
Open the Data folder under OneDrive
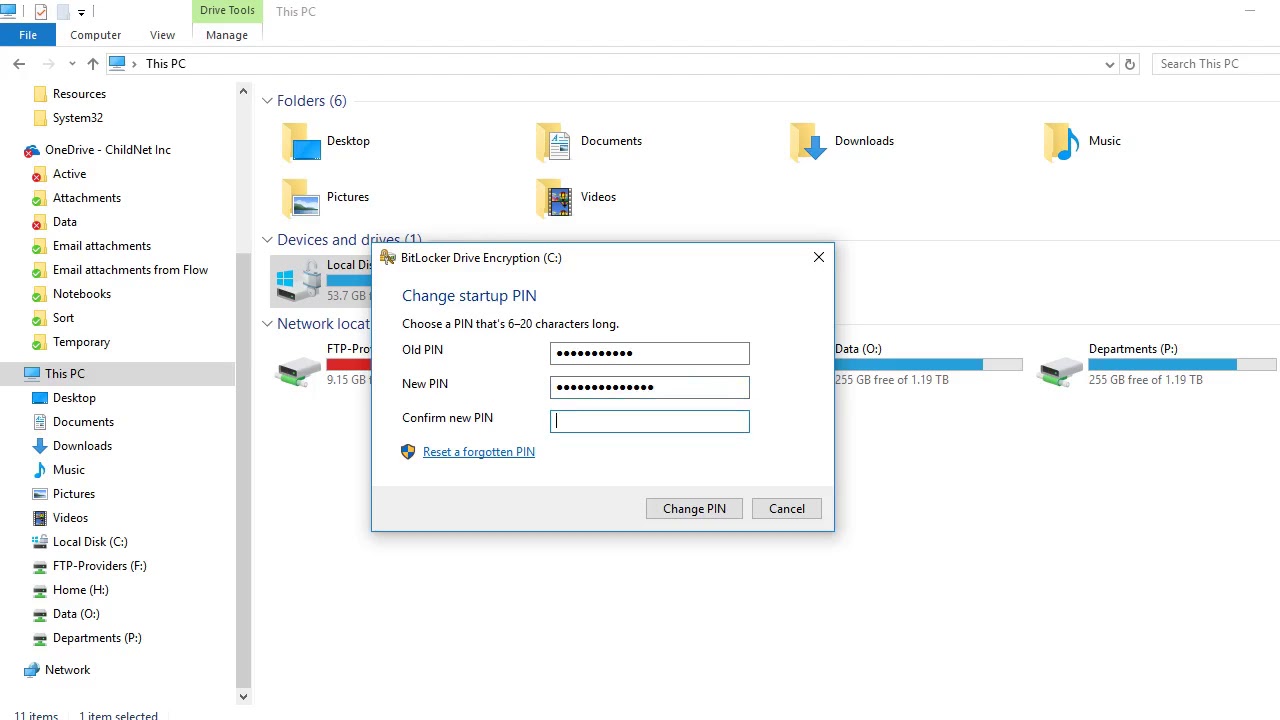coord(65,222)
